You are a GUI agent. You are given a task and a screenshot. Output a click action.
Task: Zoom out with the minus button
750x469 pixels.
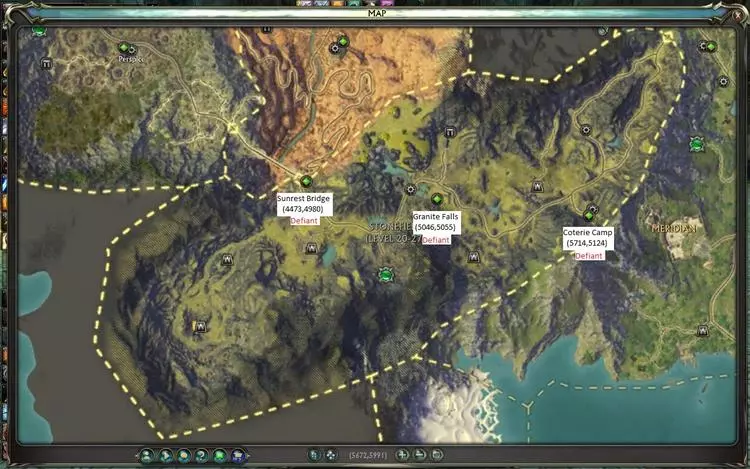(419, 455)
